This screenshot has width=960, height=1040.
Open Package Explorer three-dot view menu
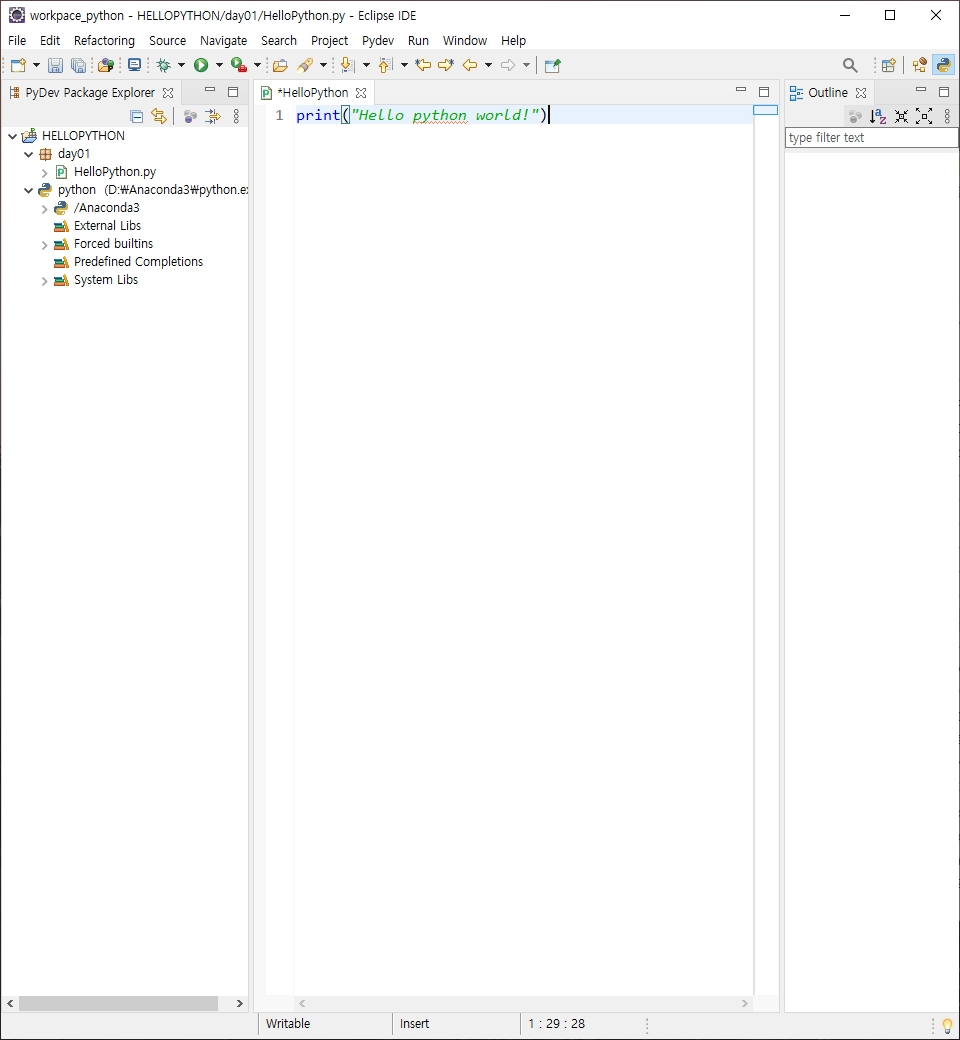coord(236,117)
